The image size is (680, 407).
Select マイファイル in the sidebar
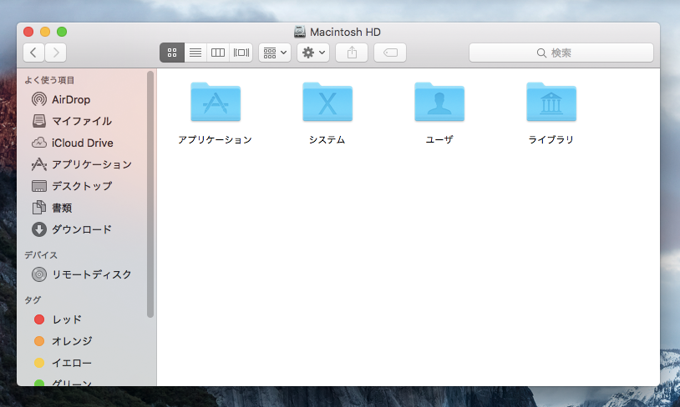click(82, 121)
